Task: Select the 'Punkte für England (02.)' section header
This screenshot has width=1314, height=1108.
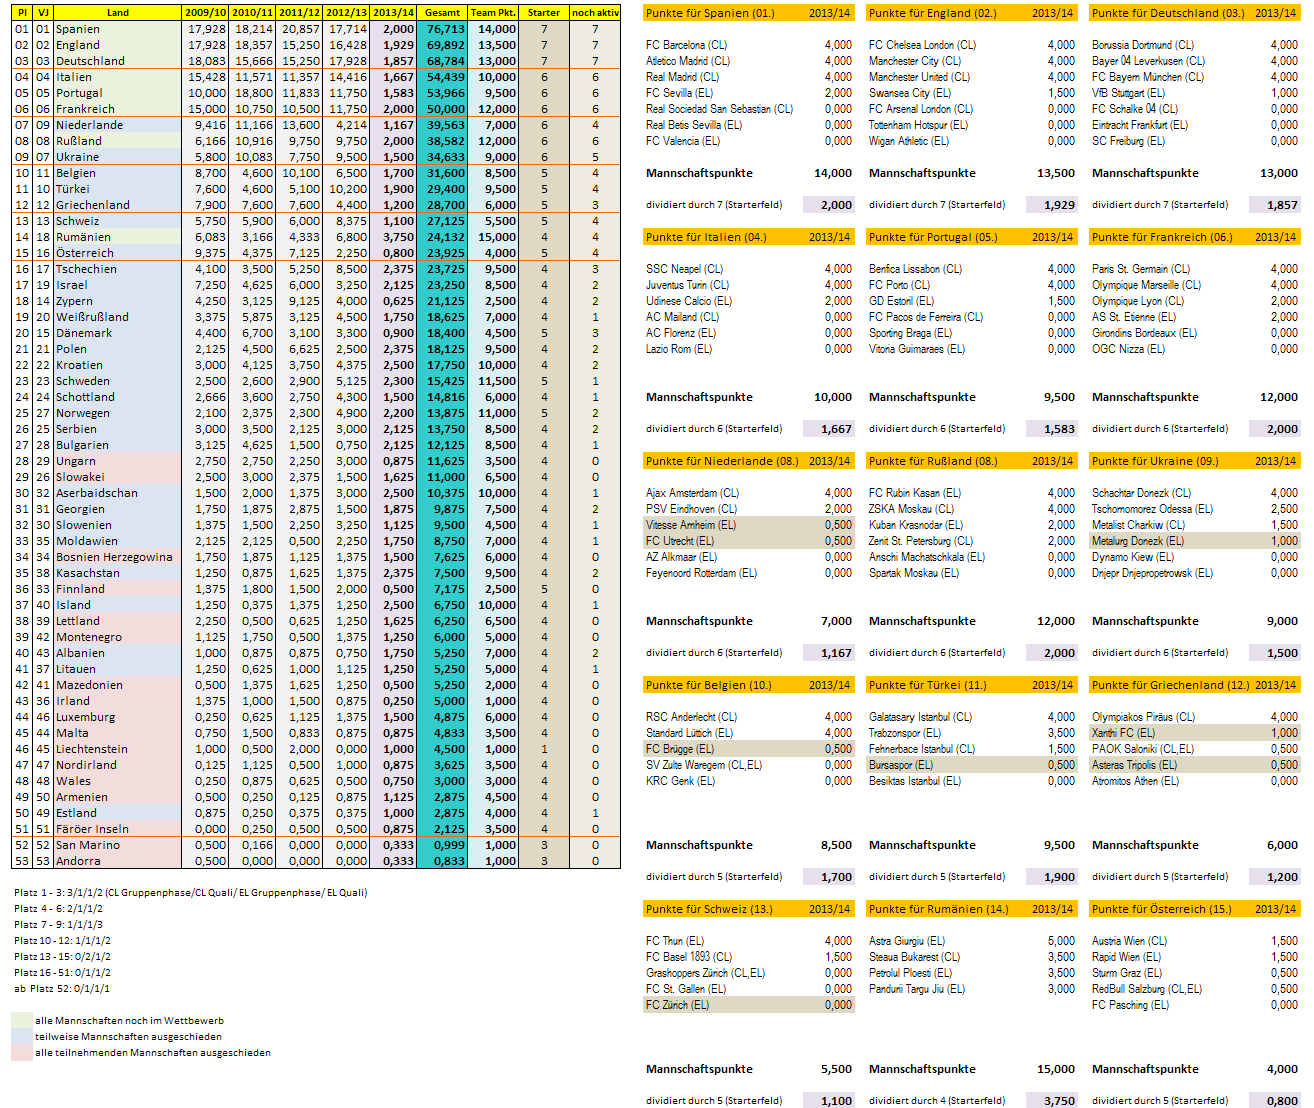Action: (972, 13)
